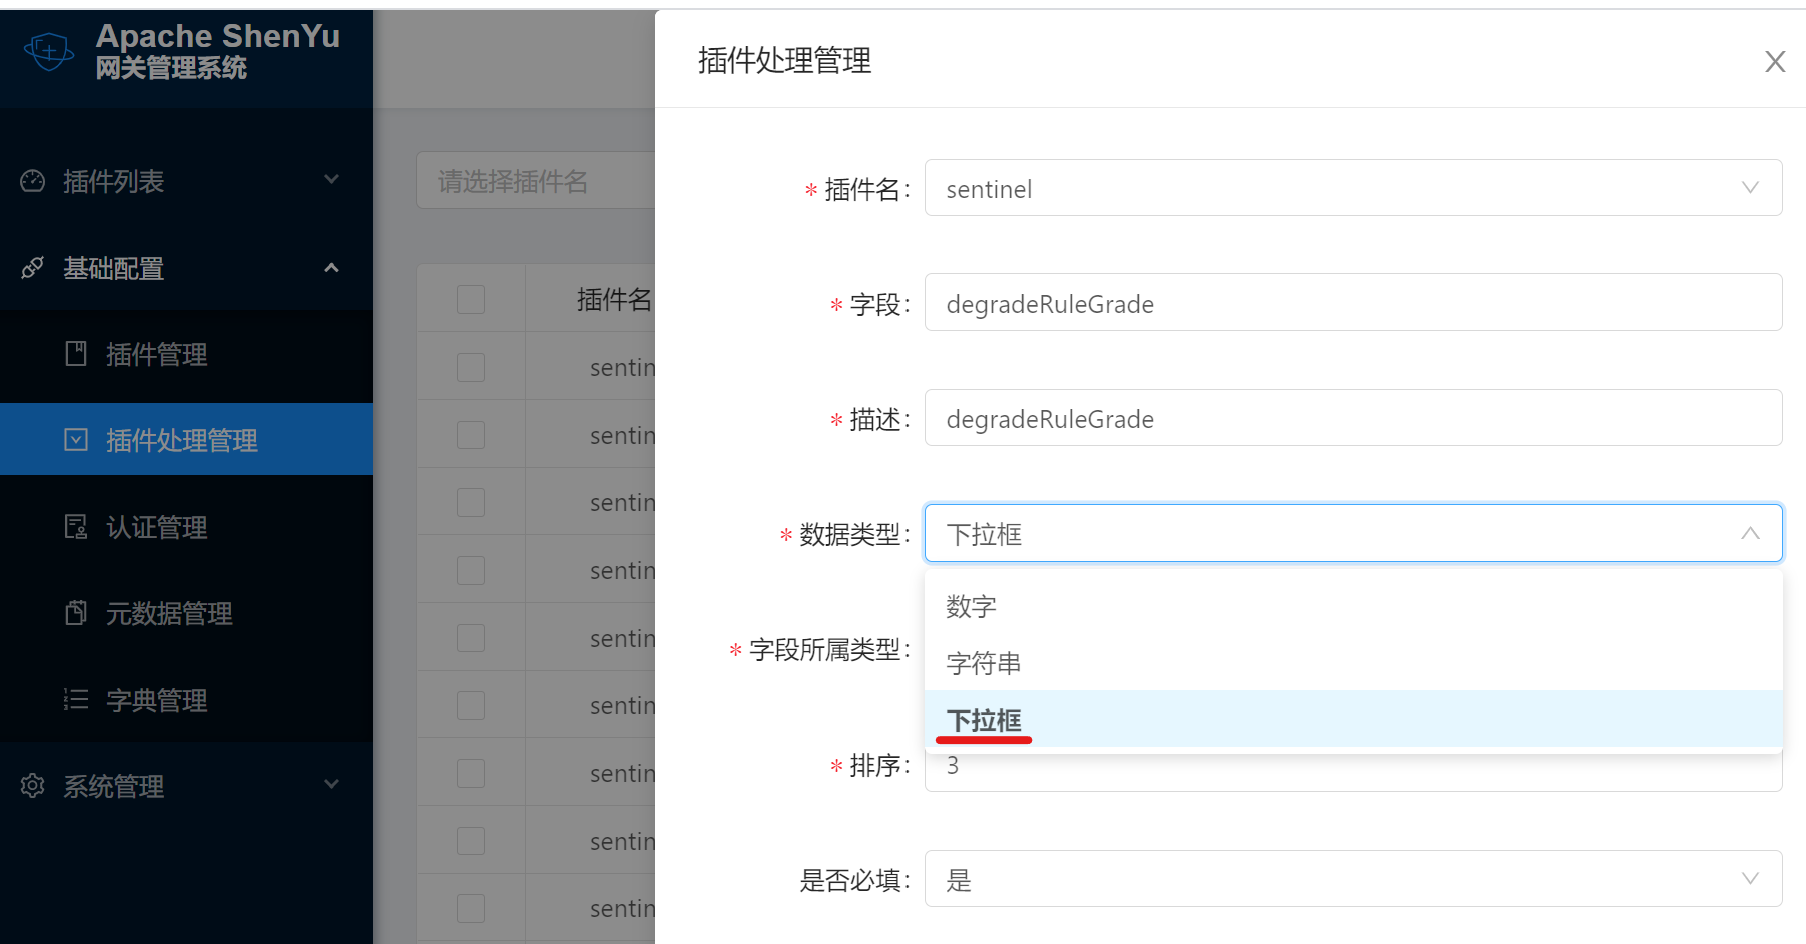Open the 插件名 sentinel dropdown
This screenshot has width=1806, height=944.
[x=1352, y=188]
